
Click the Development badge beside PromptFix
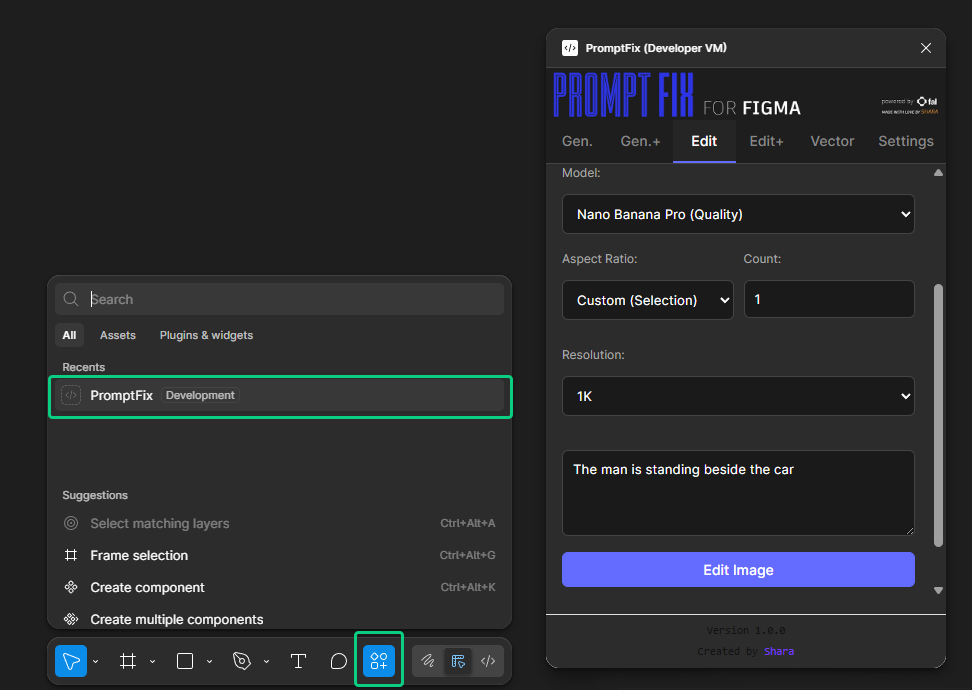(200, 395)
